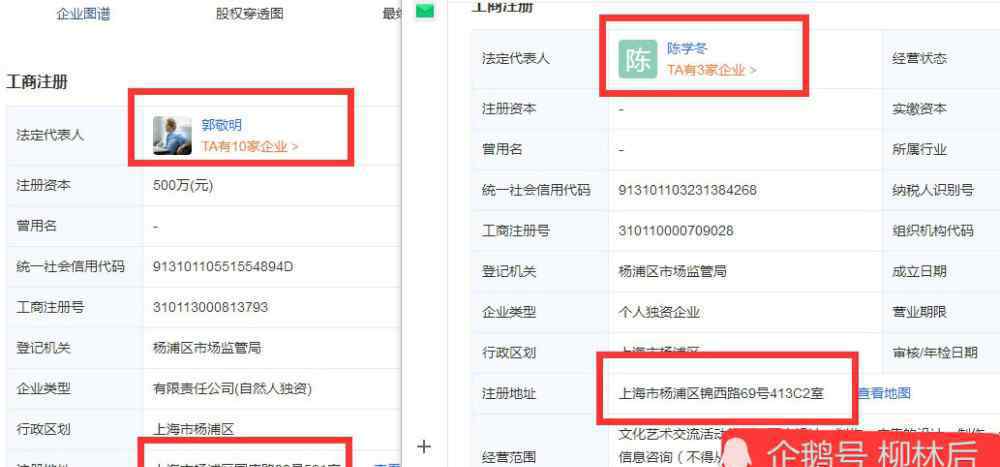Image resolution: width=1000 pixels, height=467 pixels.
Task: Click 郭敬明's profile photo thumbnail
Action: click(172, 135)
